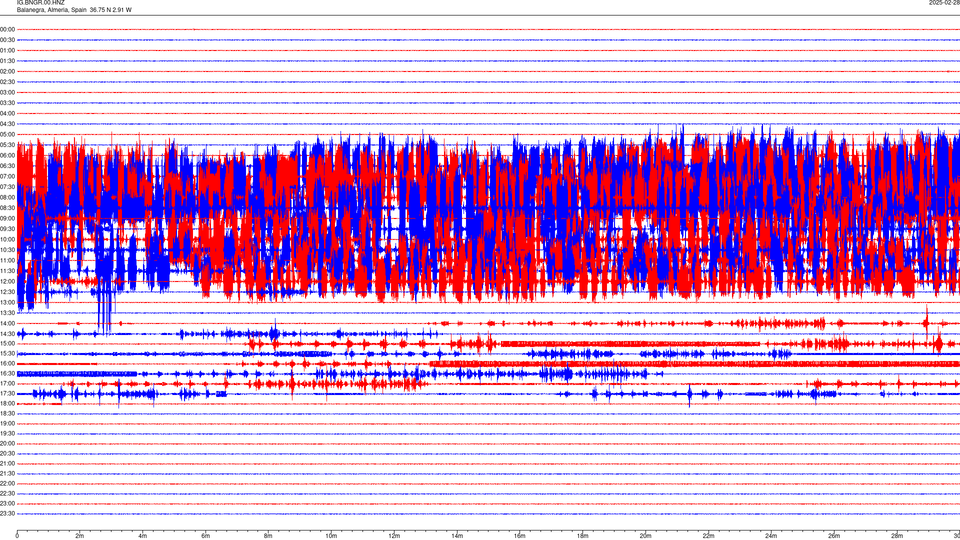Click the 14:00 time label

click(x=7, y=323)
